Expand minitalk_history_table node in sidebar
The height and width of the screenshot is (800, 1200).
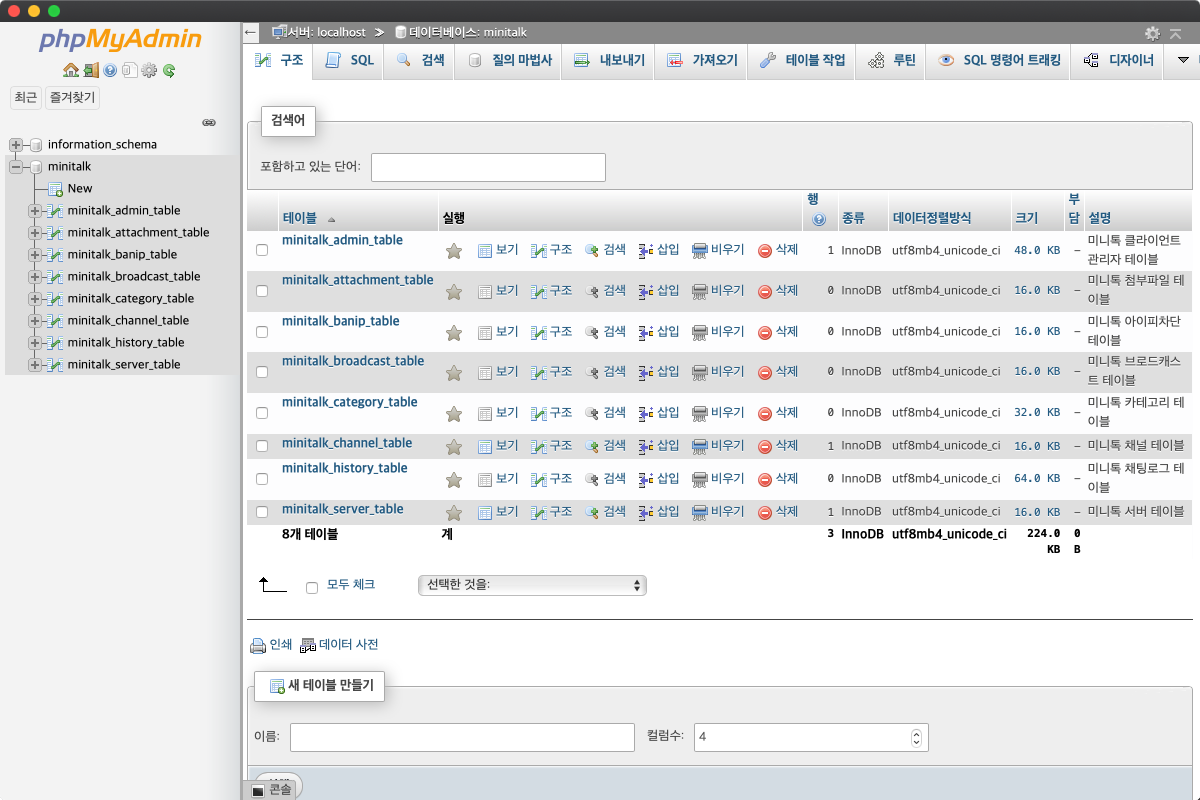coord(35,343)
